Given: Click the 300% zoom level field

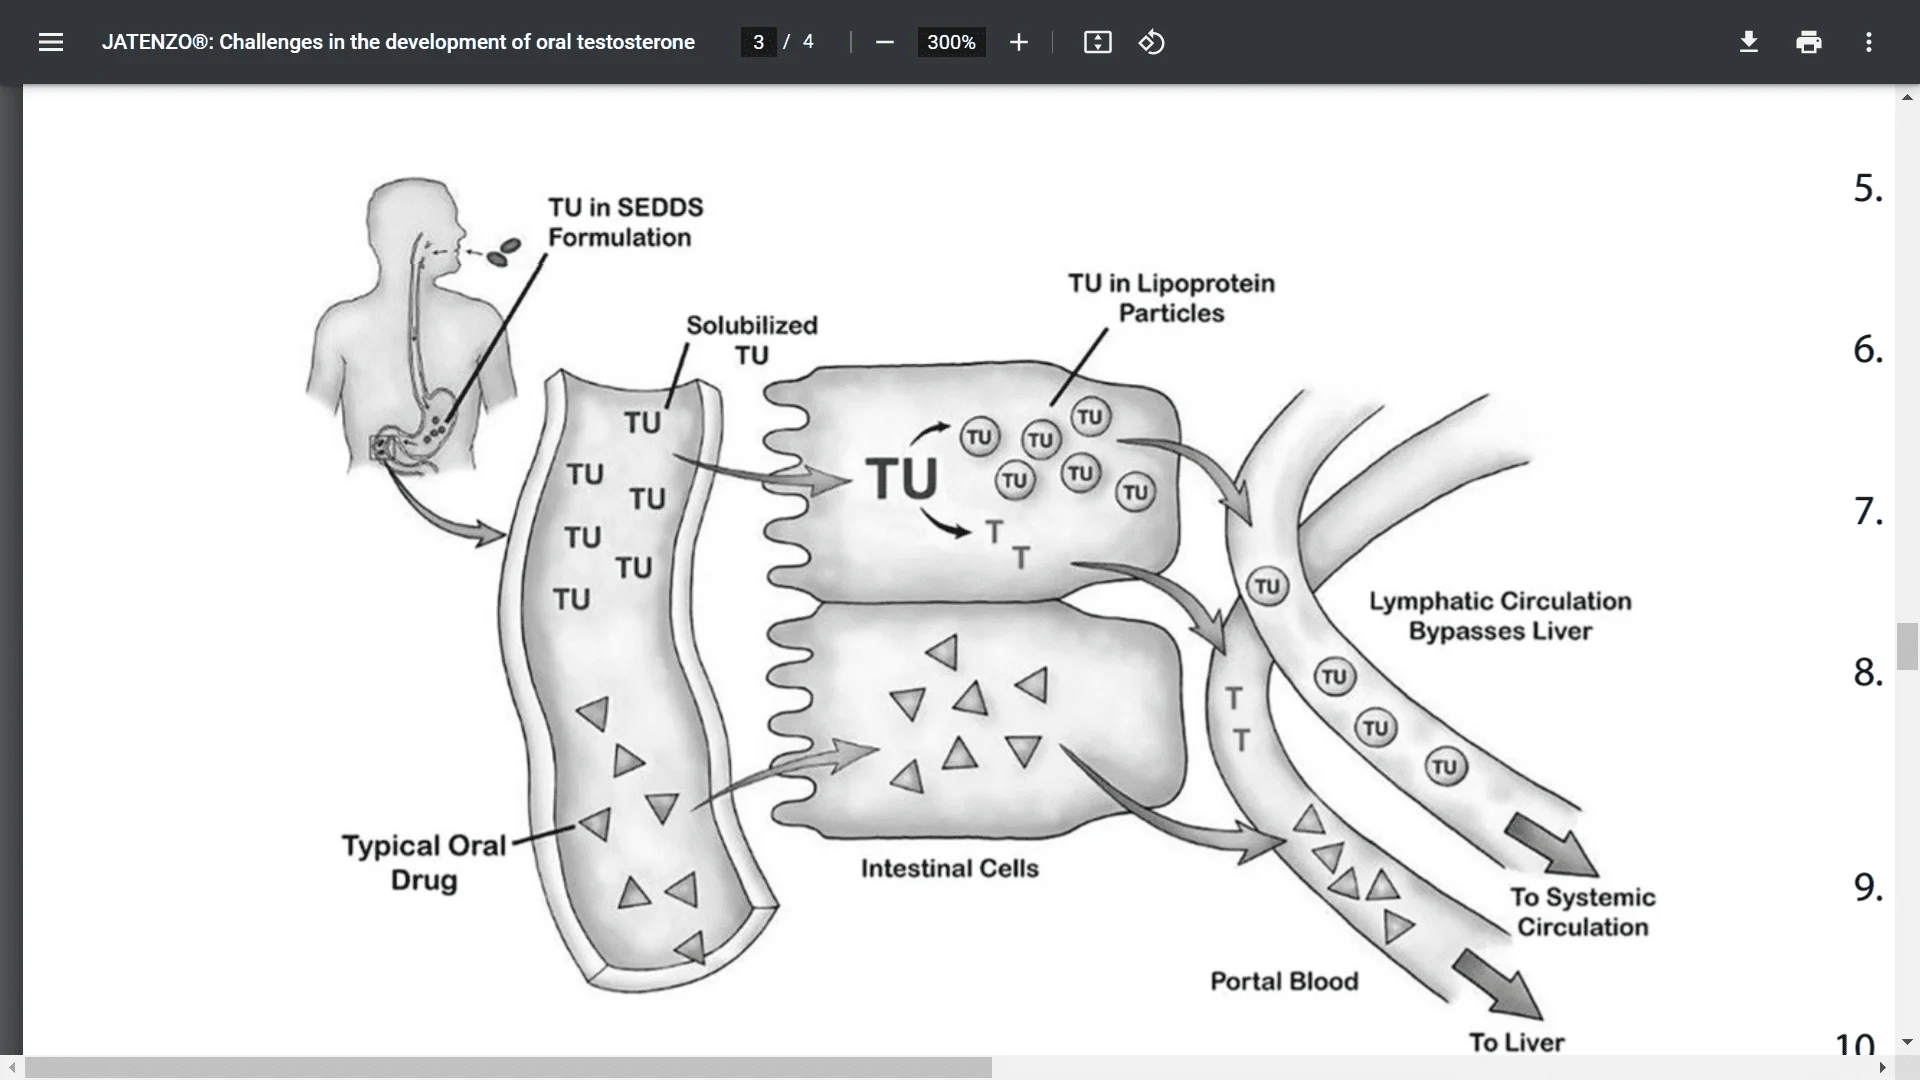Looking at the screenshot, I should click(x=950, y=42).
